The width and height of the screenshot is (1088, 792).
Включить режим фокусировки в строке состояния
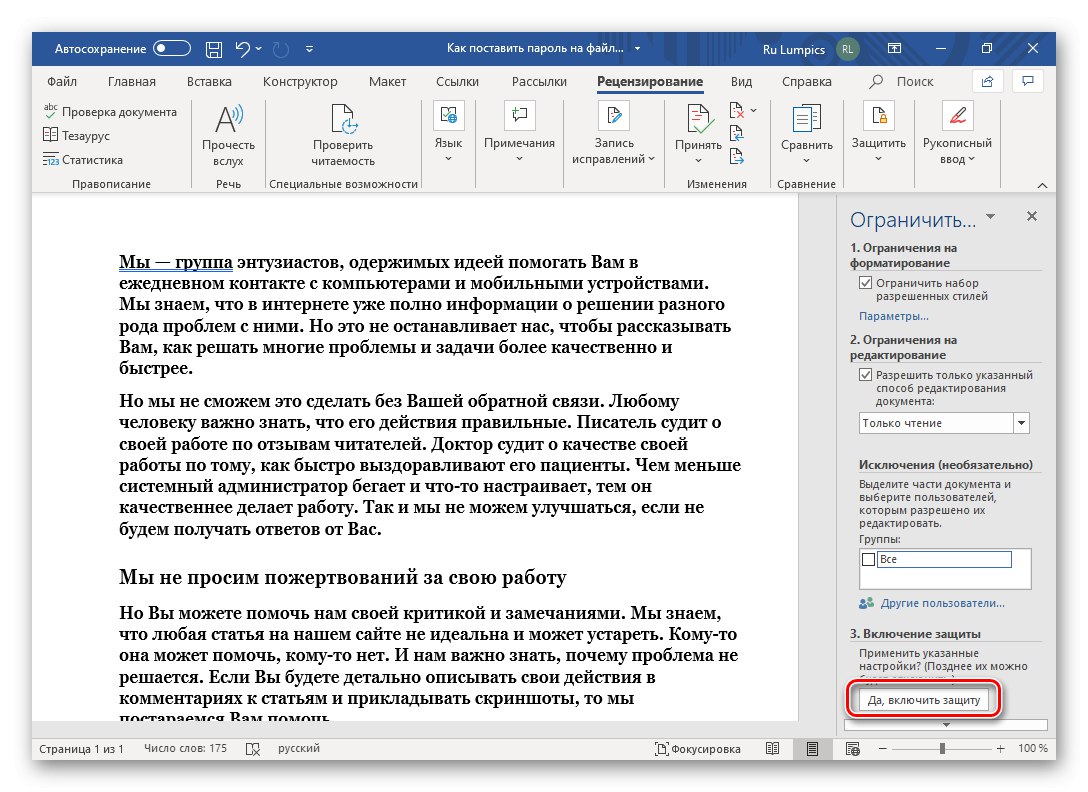699,748
